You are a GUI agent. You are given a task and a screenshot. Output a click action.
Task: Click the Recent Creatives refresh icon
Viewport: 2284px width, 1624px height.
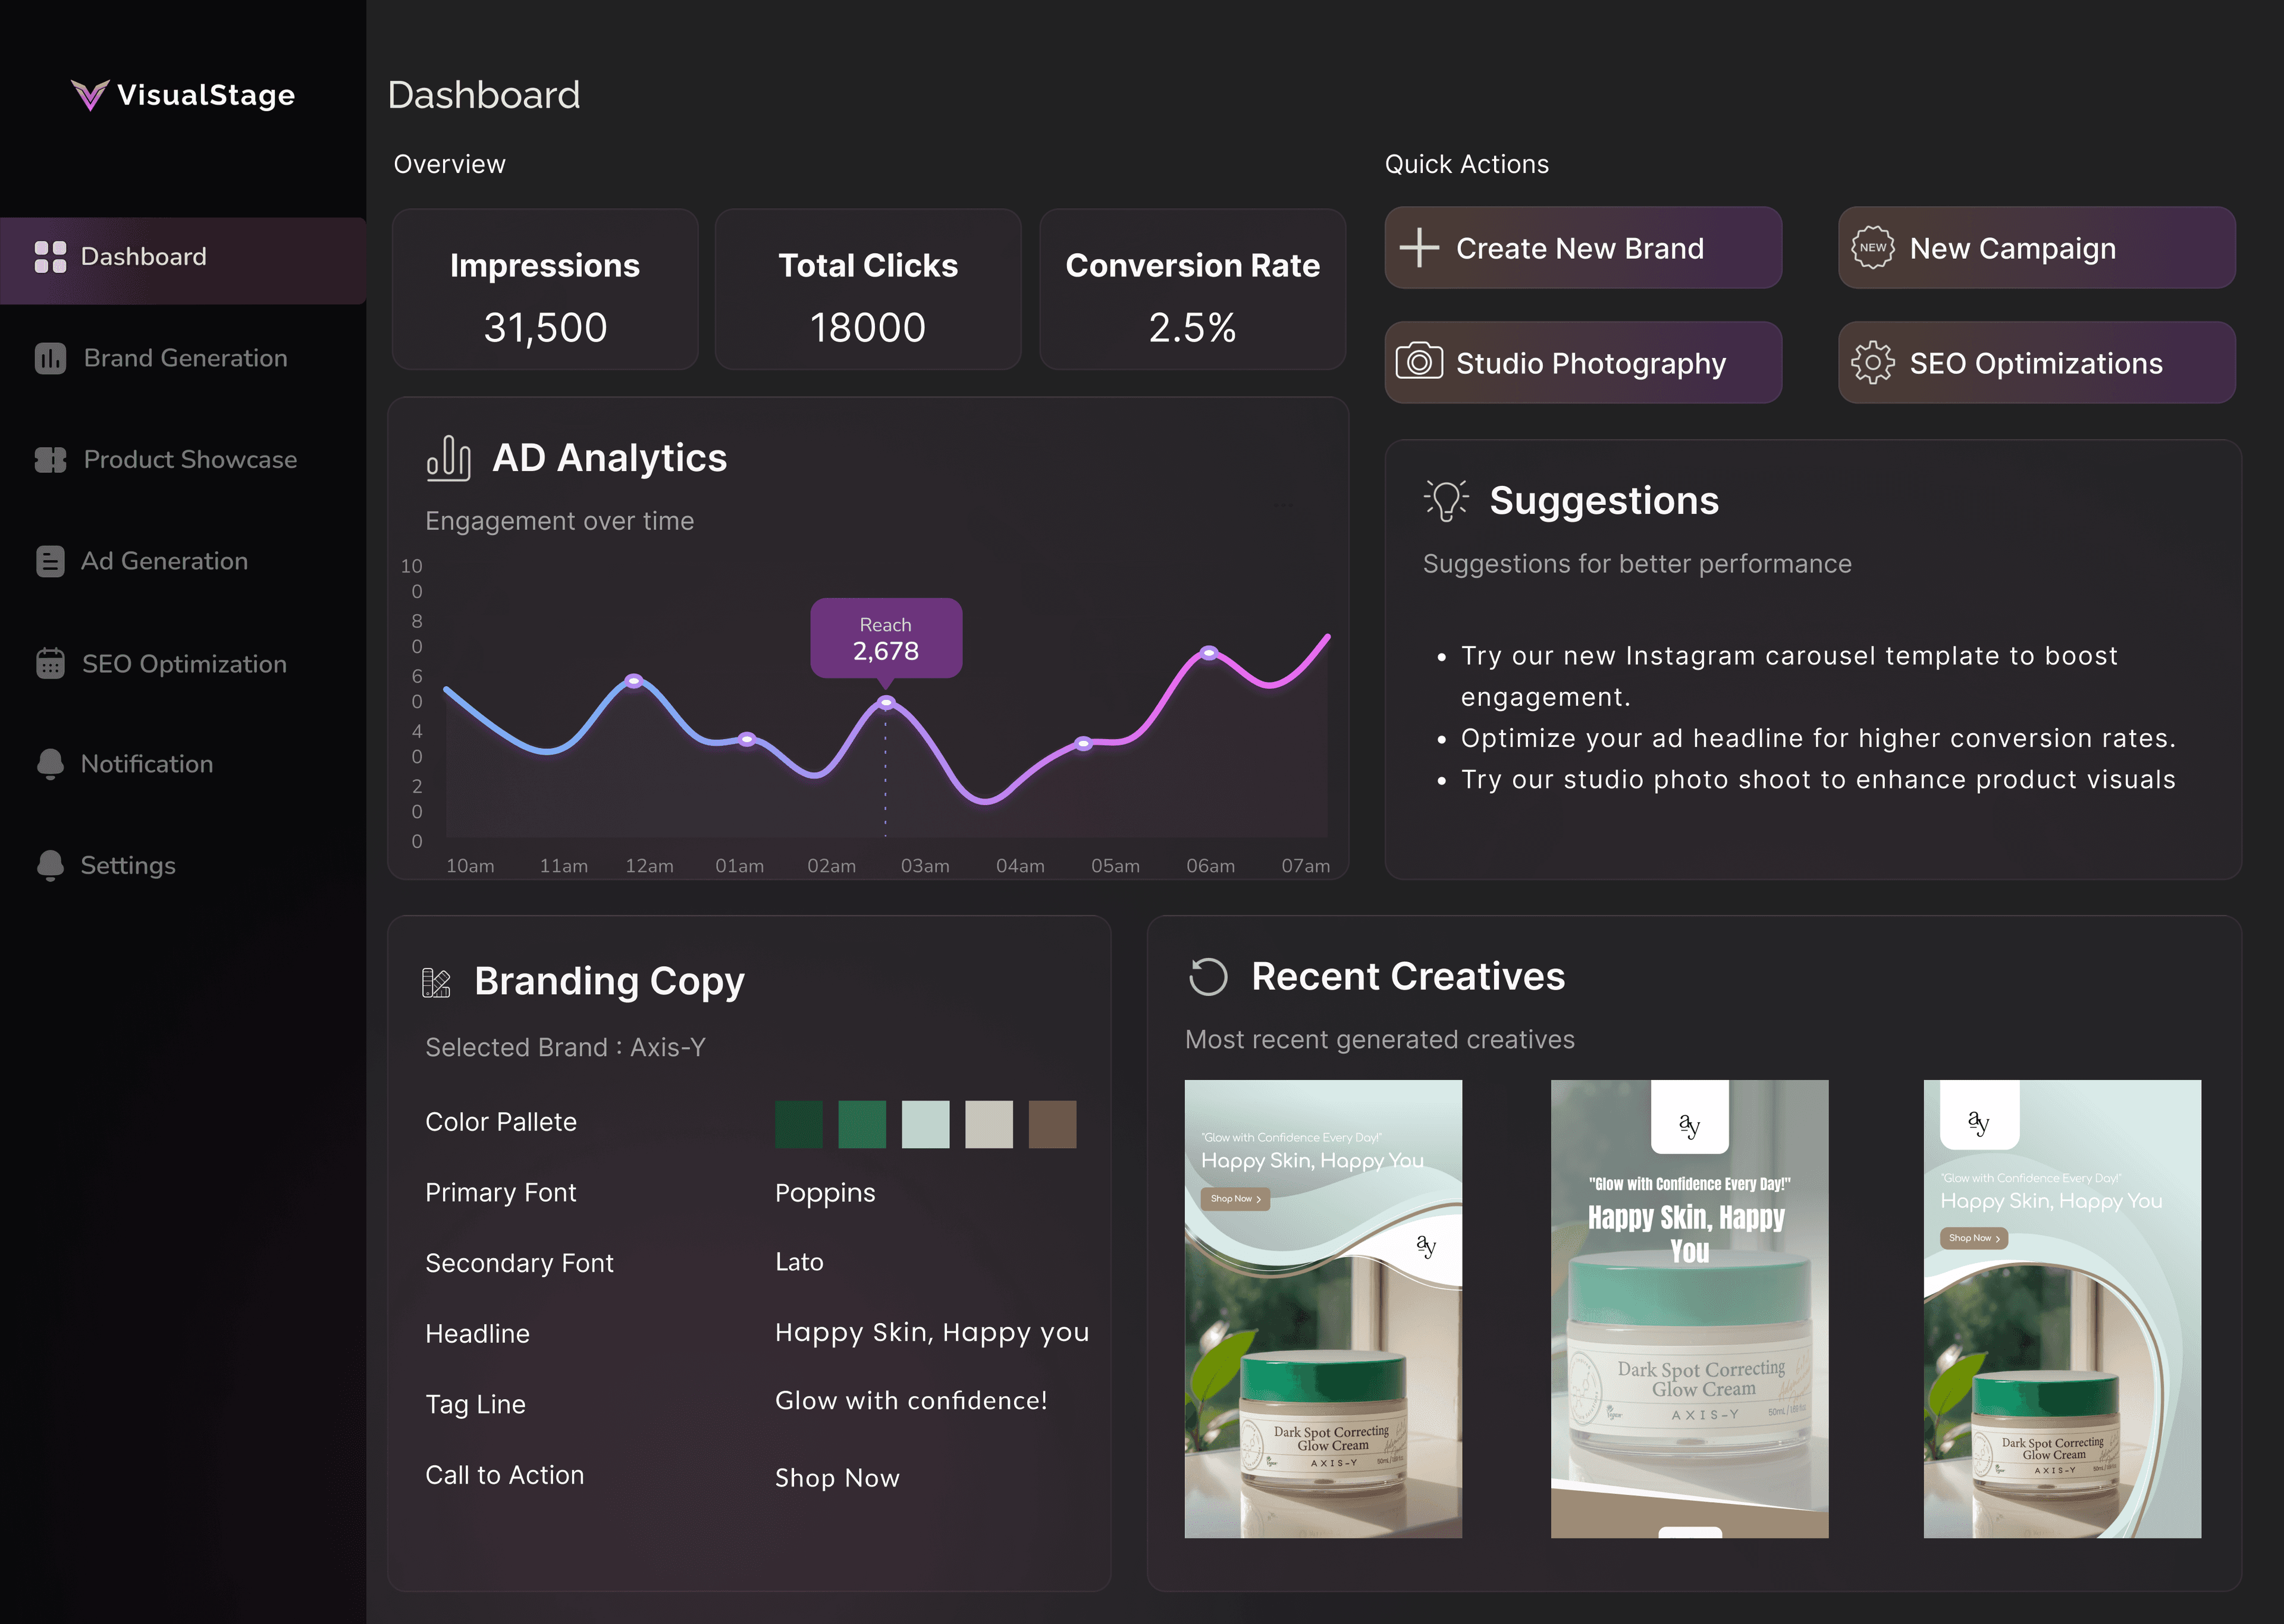coord(1207,977)
